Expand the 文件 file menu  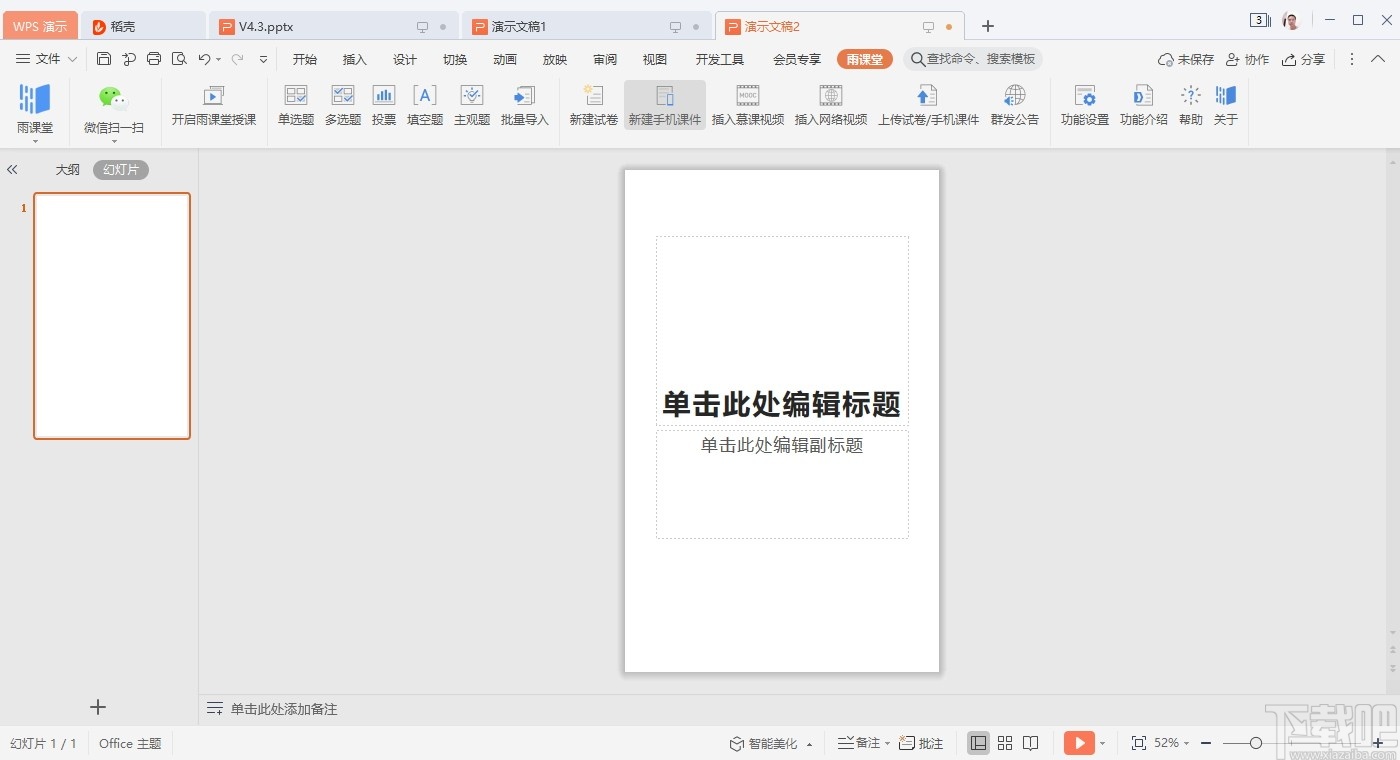47,59
